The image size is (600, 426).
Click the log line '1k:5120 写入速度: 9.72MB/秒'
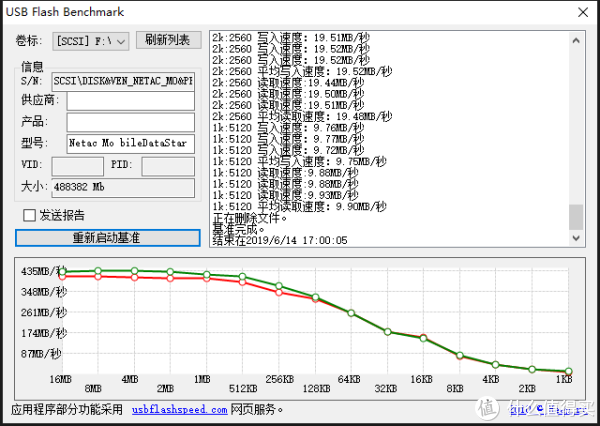point(288,150)
